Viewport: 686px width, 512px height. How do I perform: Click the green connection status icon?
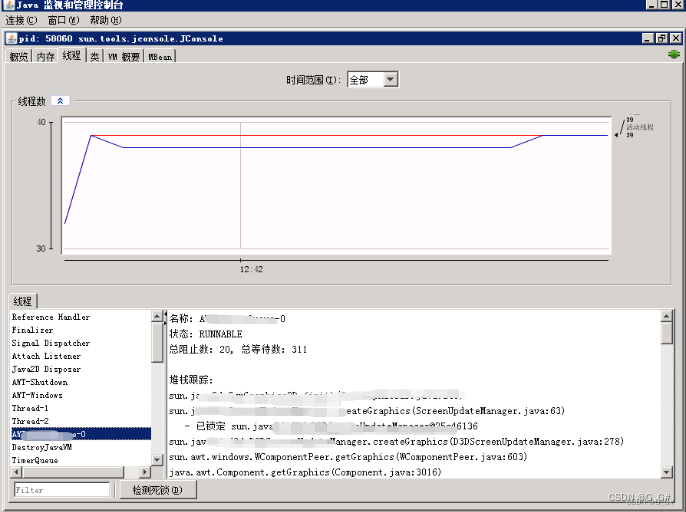click(x=673, y=56)
